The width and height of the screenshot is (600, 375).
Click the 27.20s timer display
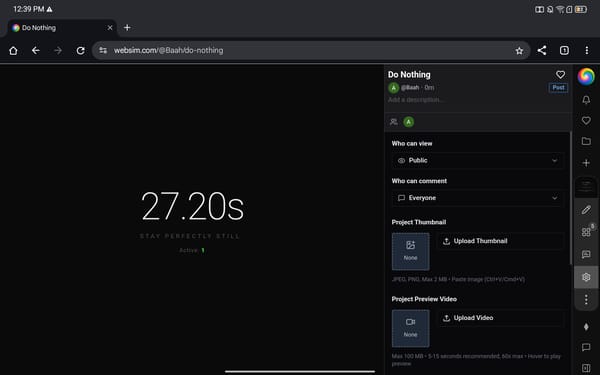[192, 207]
